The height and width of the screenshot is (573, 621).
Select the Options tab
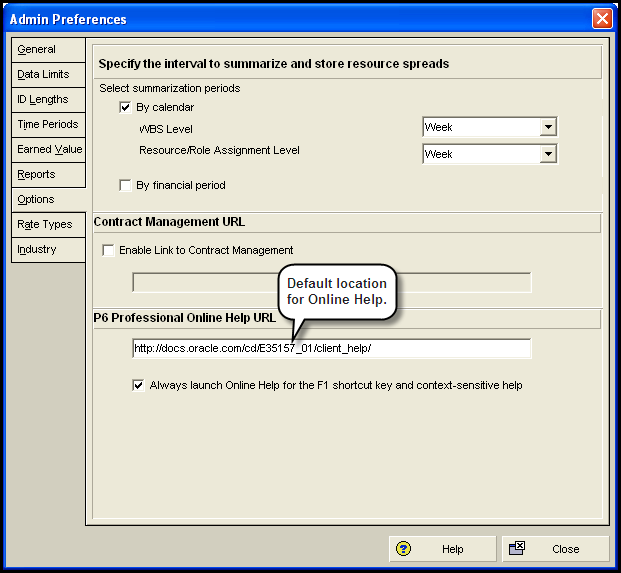[48, 200]
